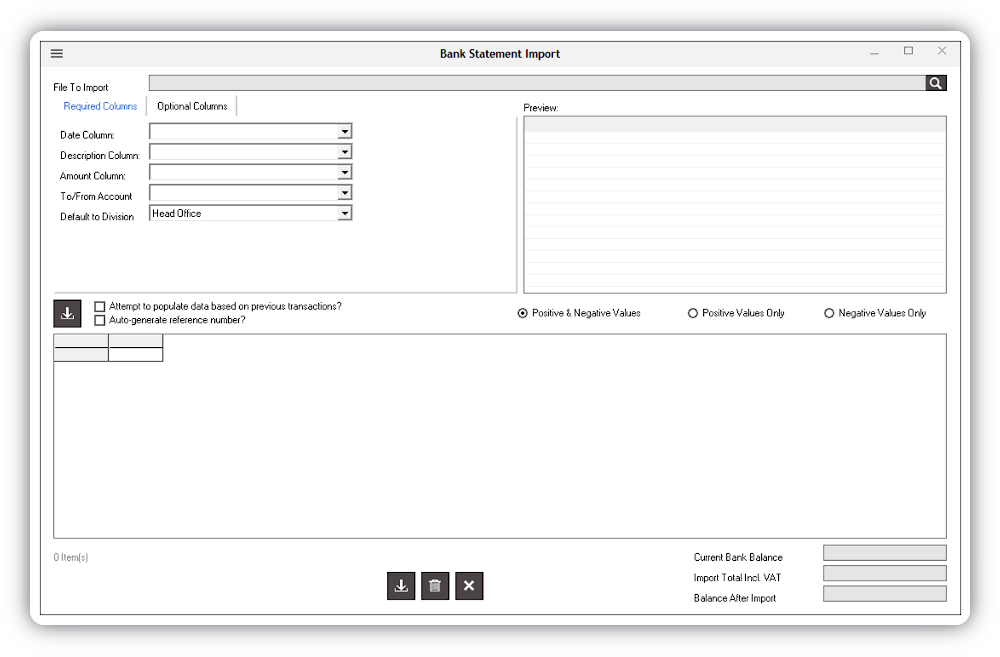Click the 'Balance After Import' label
The image size is (1000, 657).
[x=735, y=598]
